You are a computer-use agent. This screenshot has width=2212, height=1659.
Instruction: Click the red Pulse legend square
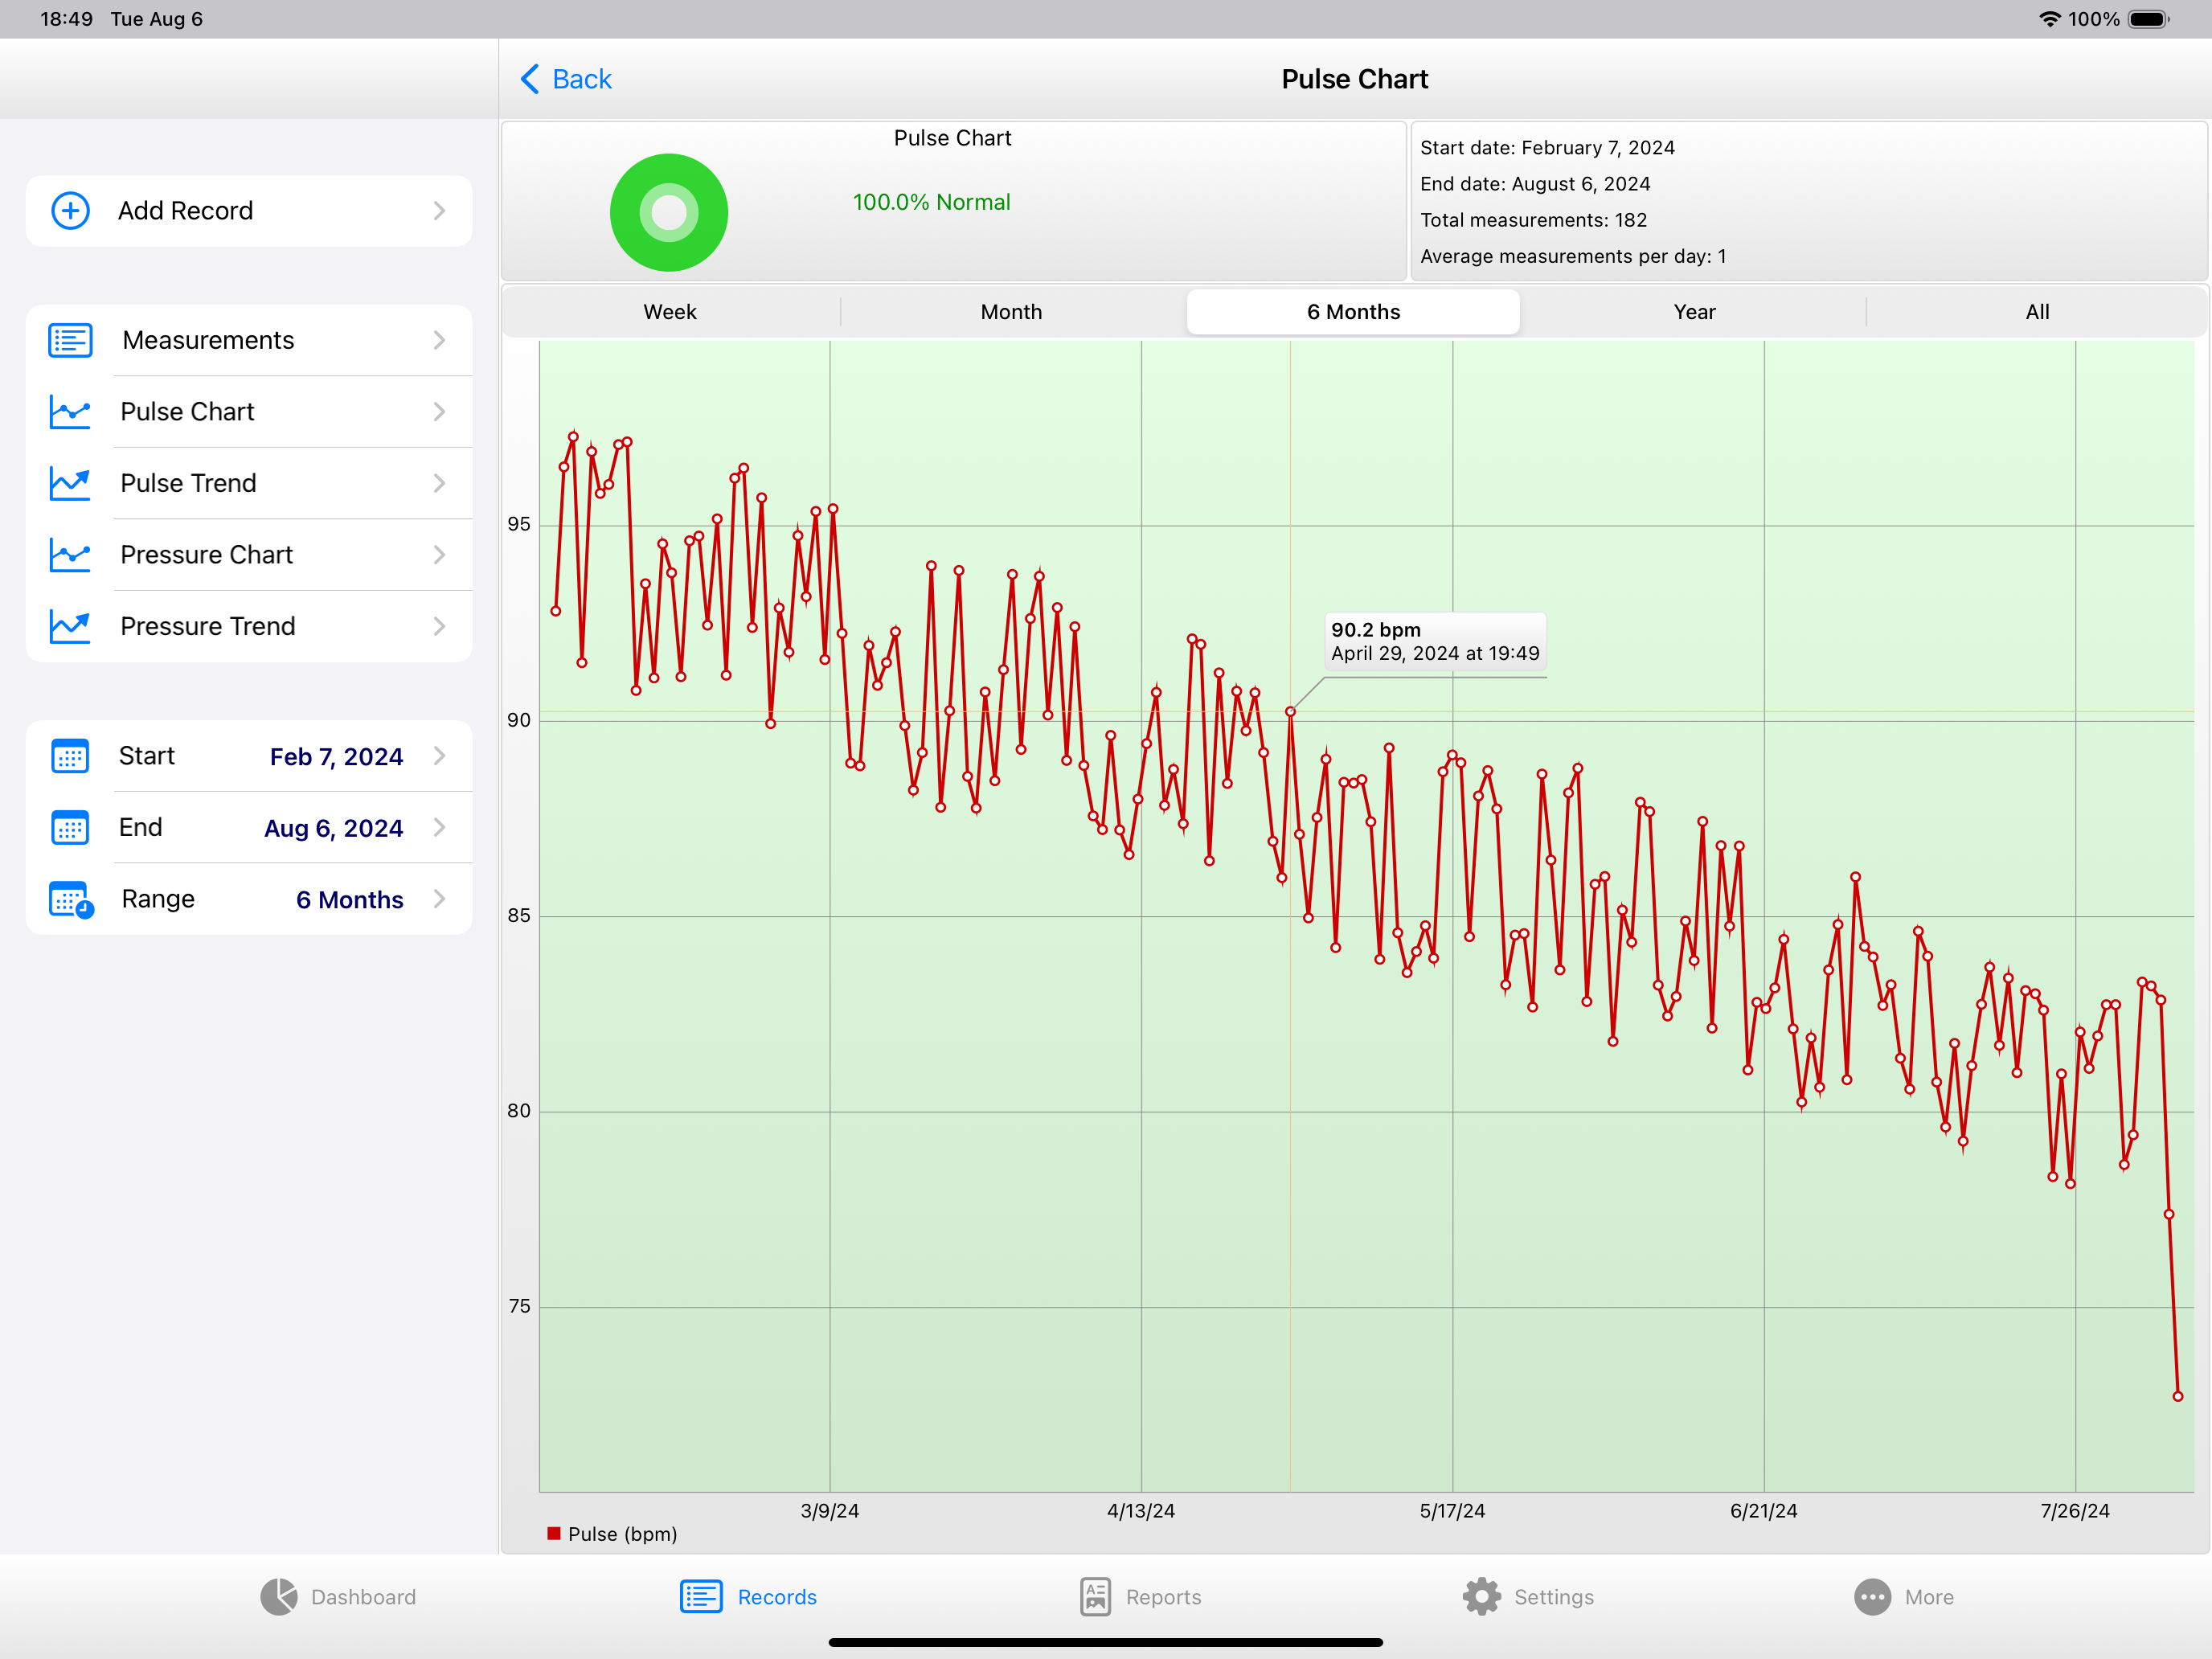[x=554, y=1533]
